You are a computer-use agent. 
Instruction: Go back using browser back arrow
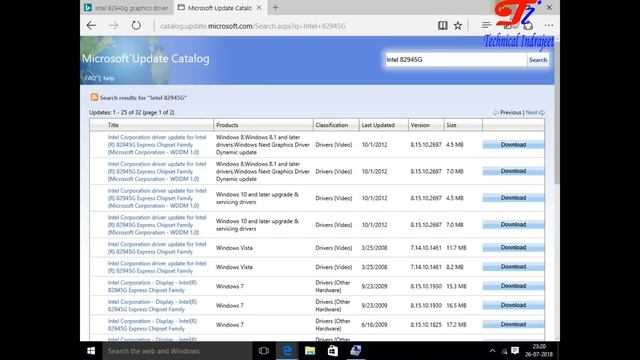(x=91, y=25)
